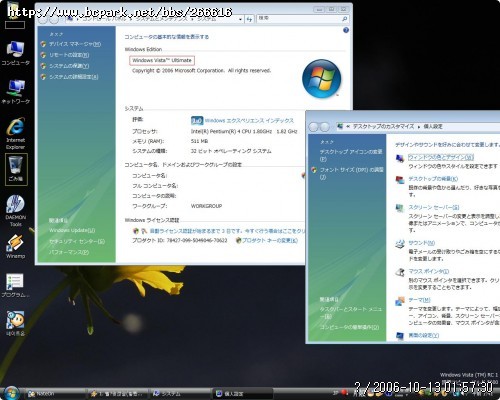Click the マウス ポインタ icon
The image size is (500, 400).
tap(400, 272)
